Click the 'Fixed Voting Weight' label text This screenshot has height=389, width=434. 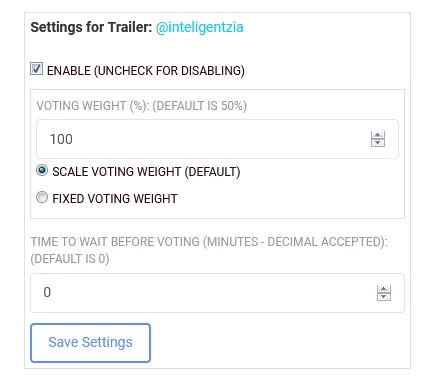pos(115,199)
